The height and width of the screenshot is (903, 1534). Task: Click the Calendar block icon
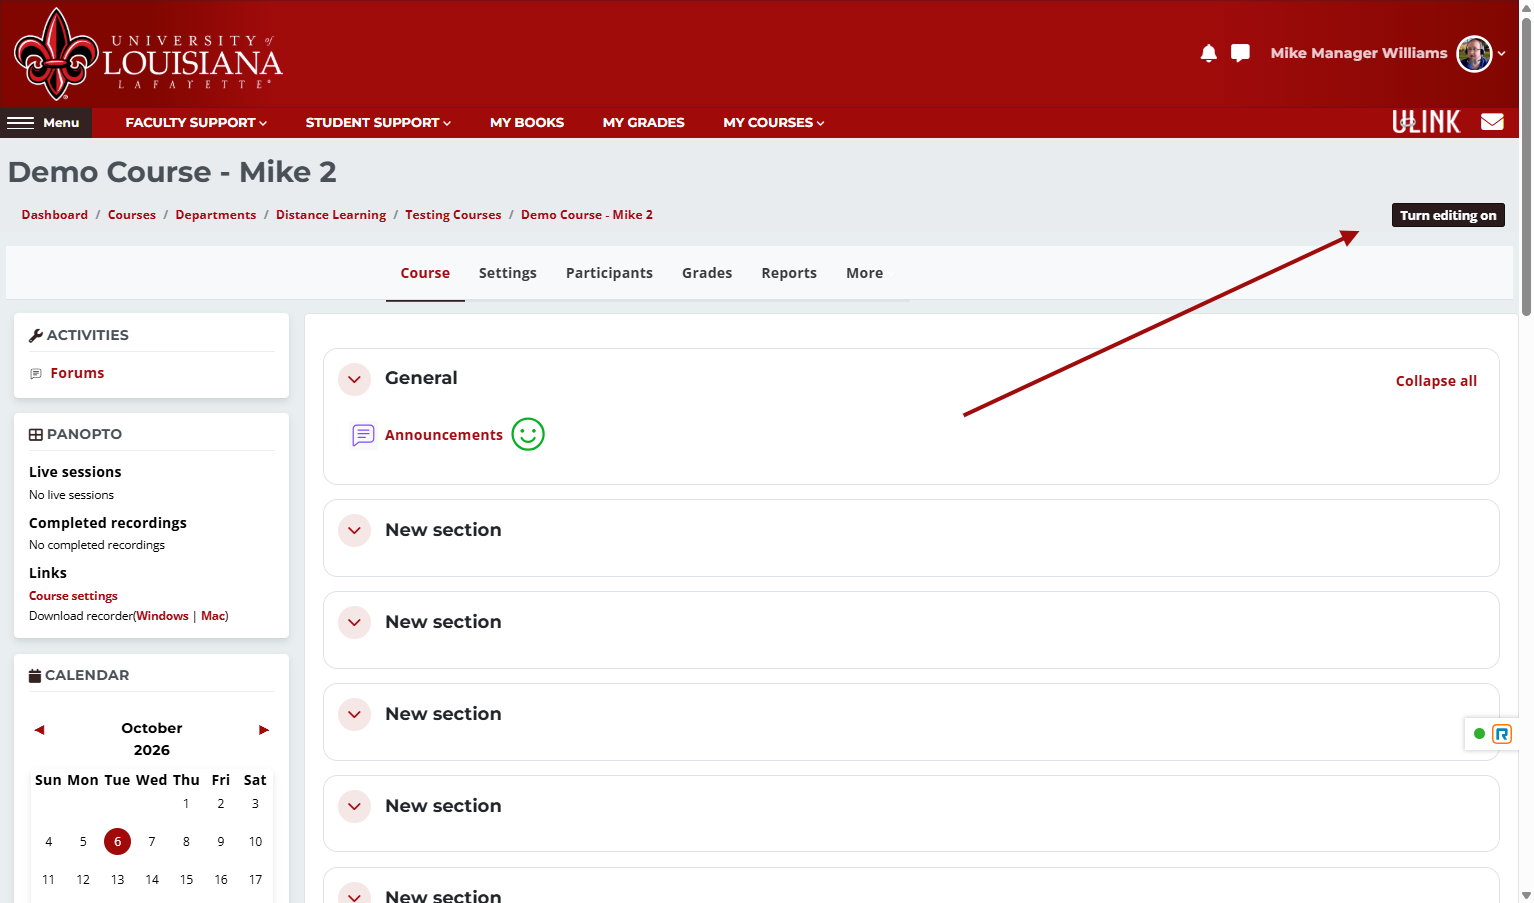35,676
